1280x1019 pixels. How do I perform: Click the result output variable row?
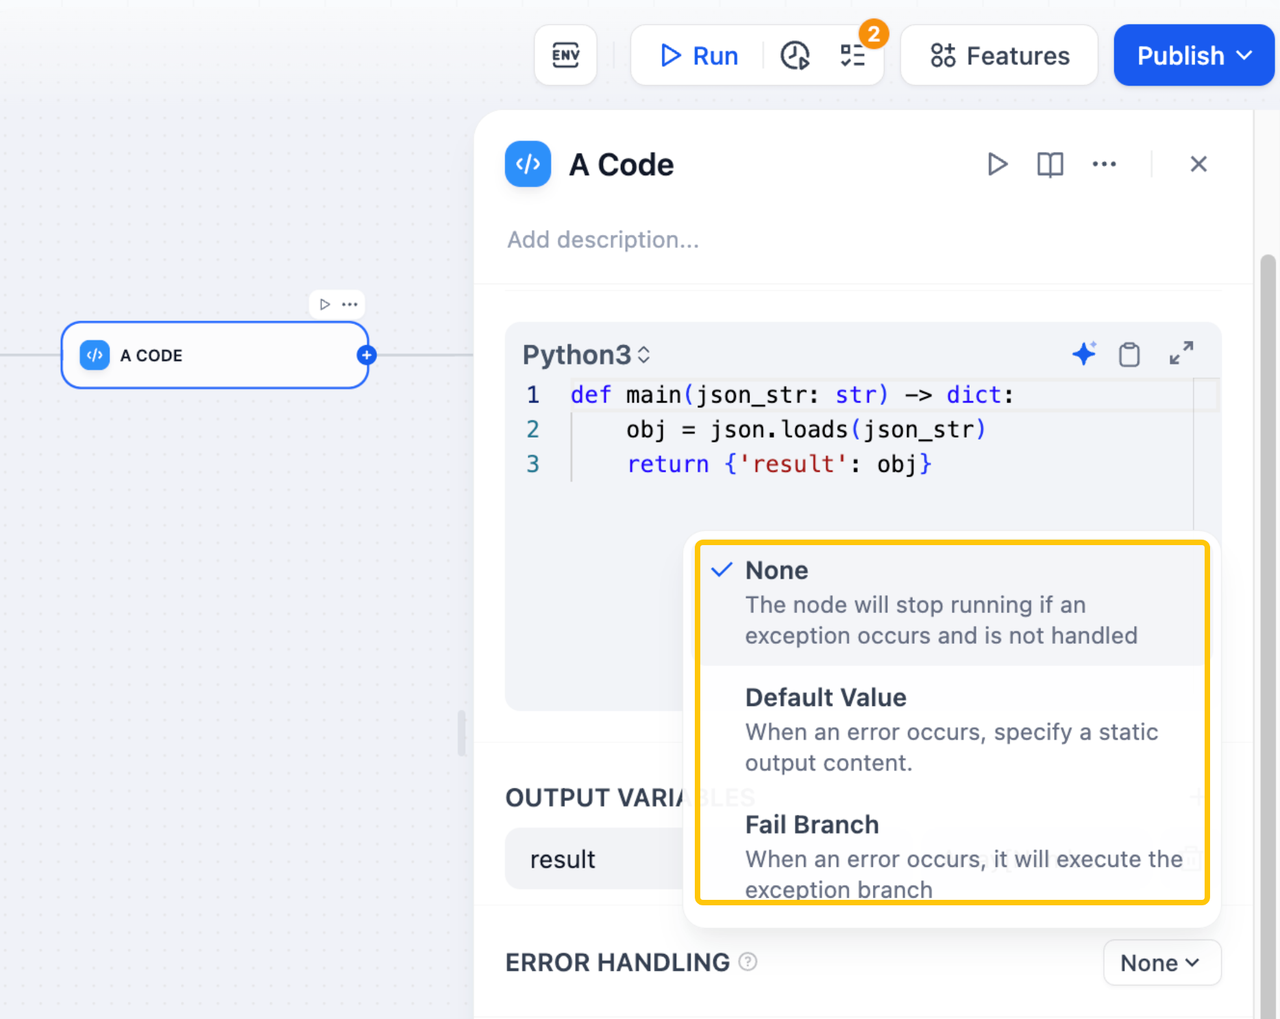click(x=594, y=859)
